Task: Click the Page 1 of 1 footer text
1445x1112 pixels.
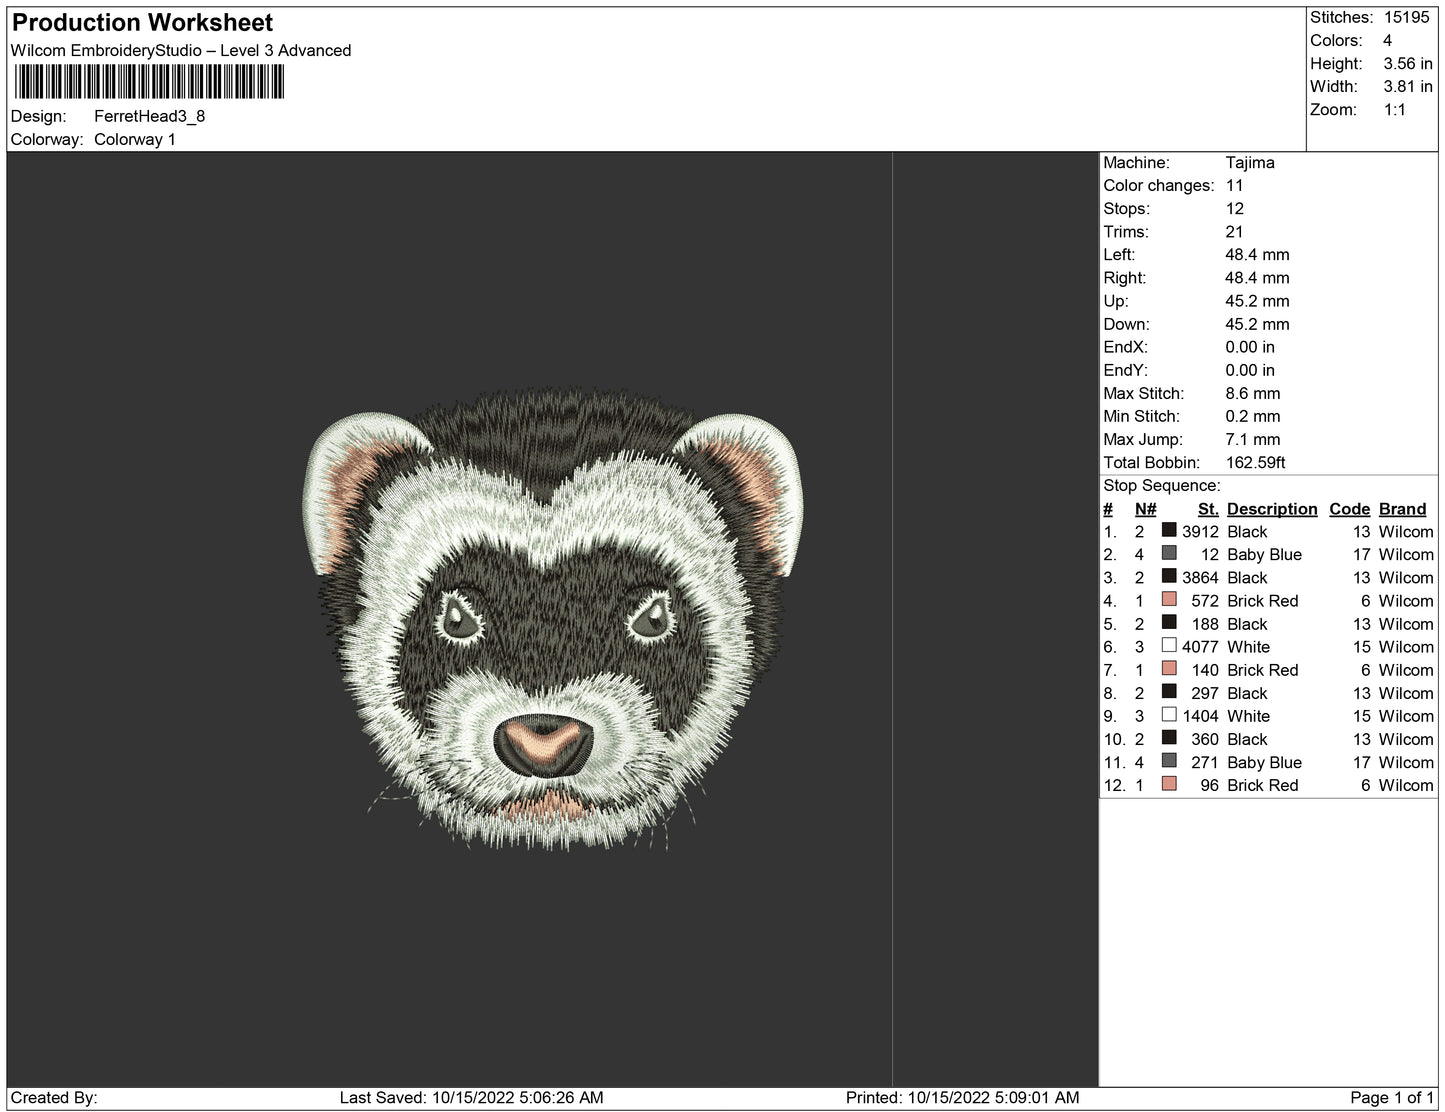Action: point(1391,1097)
